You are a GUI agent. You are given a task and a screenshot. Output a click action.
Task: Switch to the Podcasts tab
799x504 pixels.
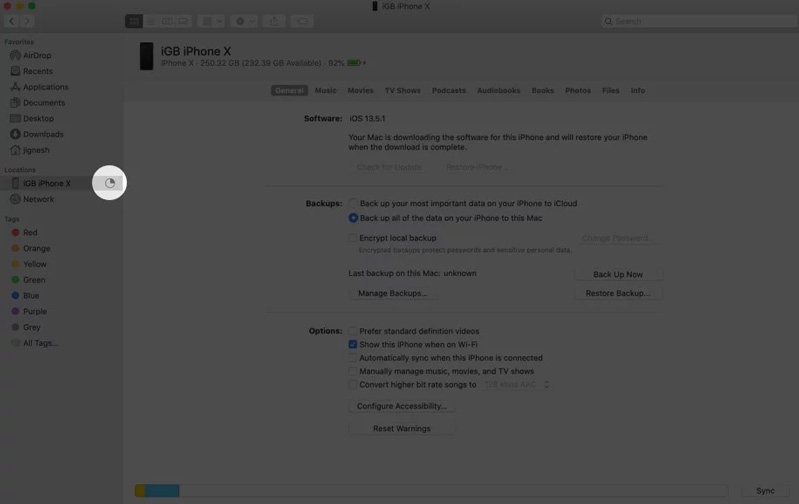point(448,91)
